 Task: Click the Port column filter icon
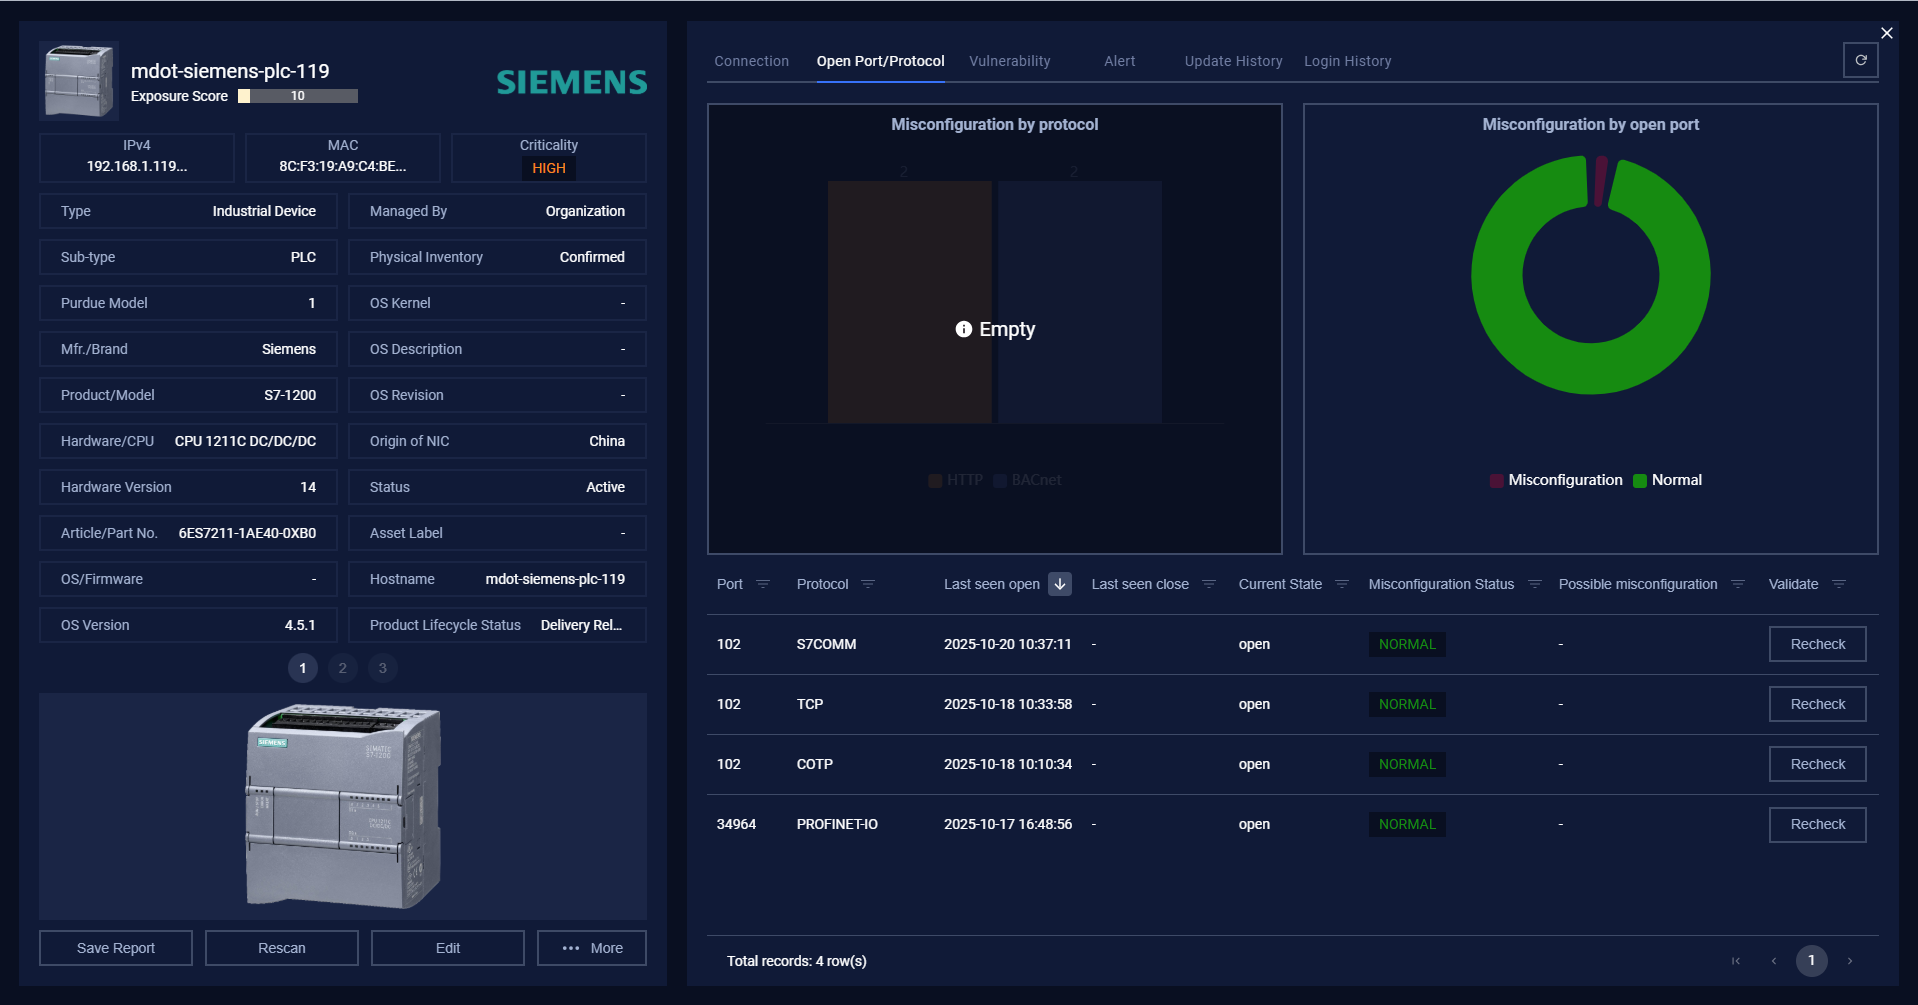pyautogui.click(x=763, y=584)
